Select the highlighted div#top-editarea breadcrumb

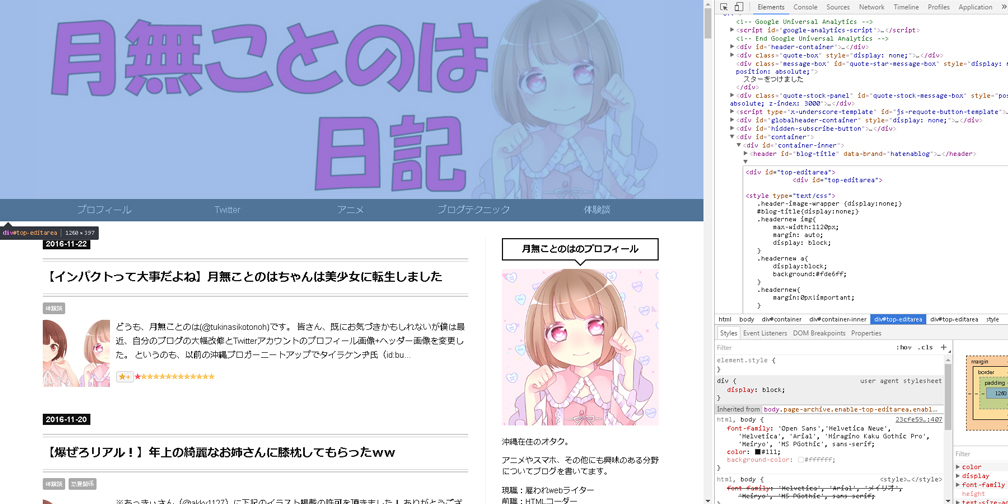click(897, 319)
